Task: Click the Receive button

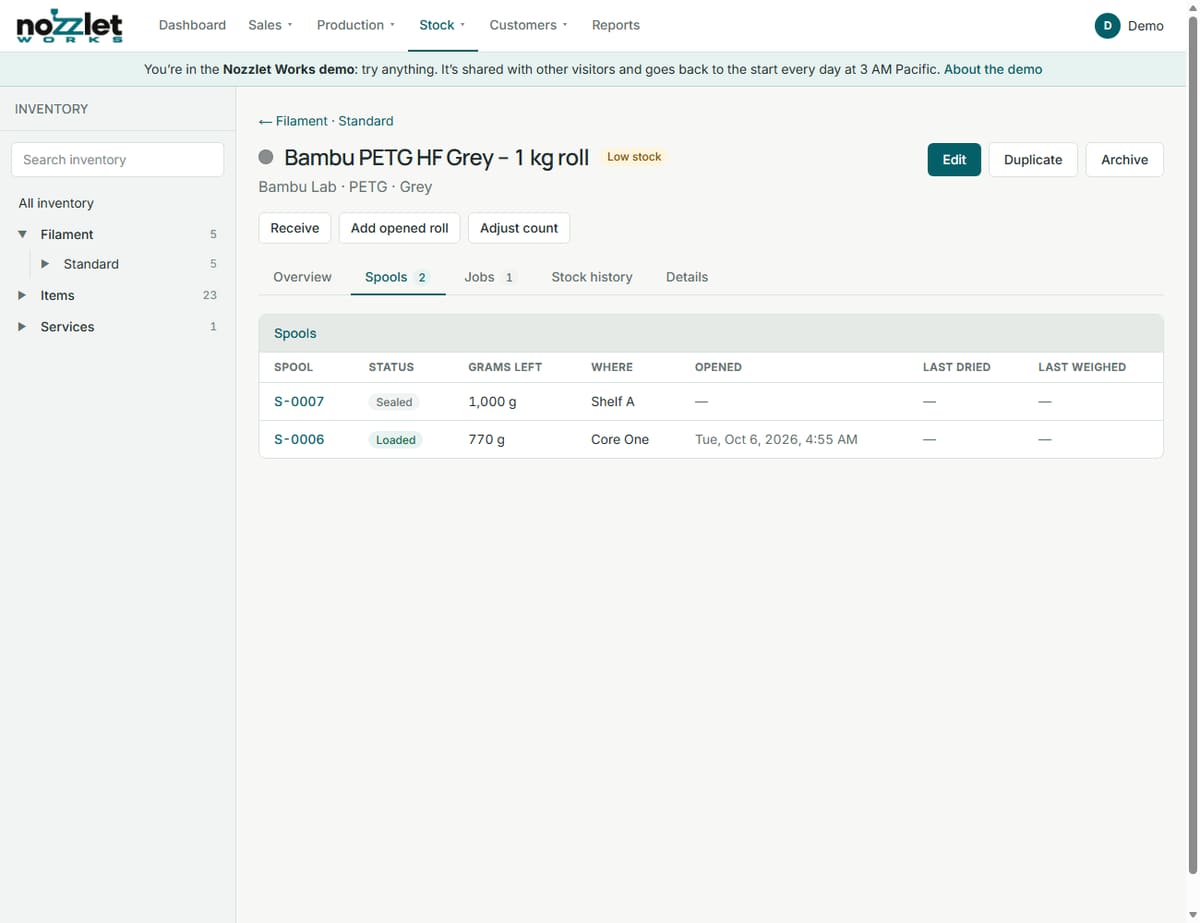Action: pos(295,228)
